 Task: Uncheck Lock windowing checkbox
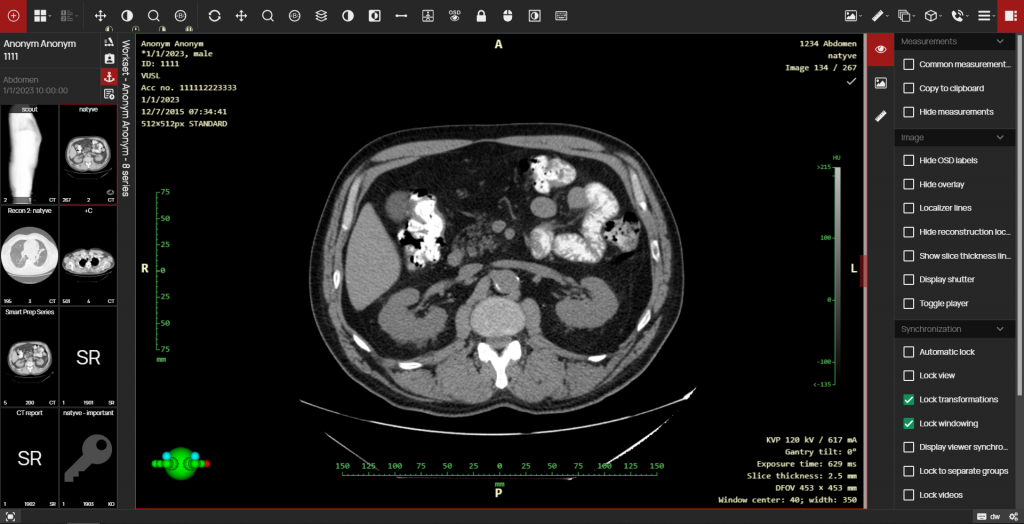pos(909,423)
